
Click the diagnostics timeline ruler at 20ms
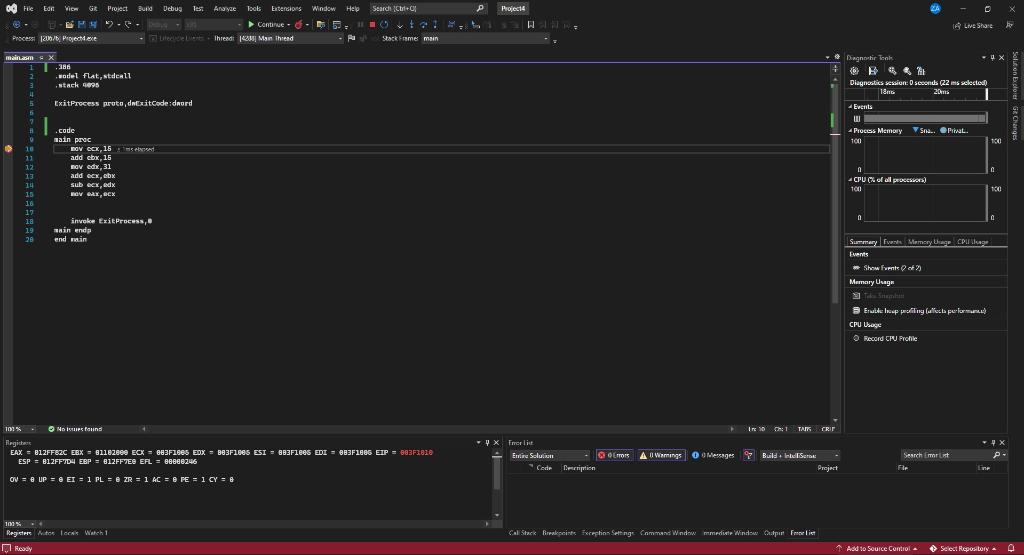pos(940,92)
